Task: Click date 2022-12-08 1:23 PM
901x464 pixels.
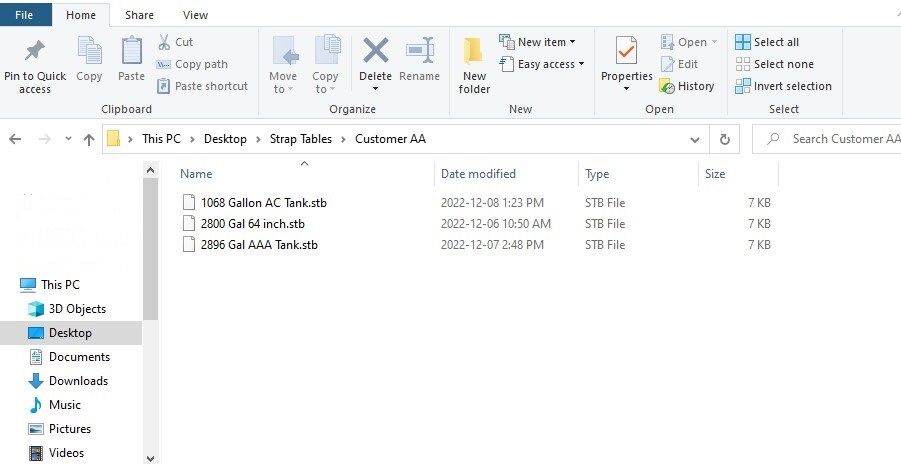Action: tap(492, 202)
